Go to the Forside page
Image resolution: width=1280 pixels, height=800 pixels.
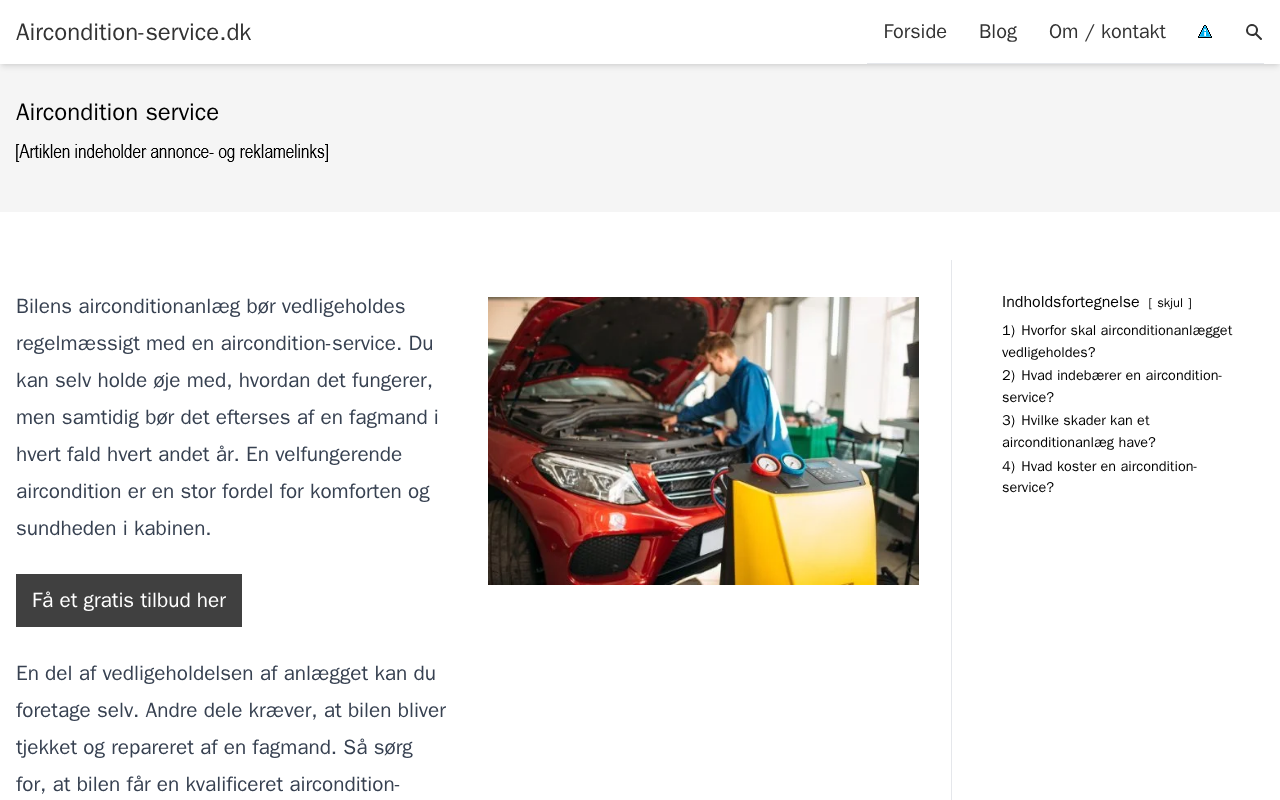(915, 32)
